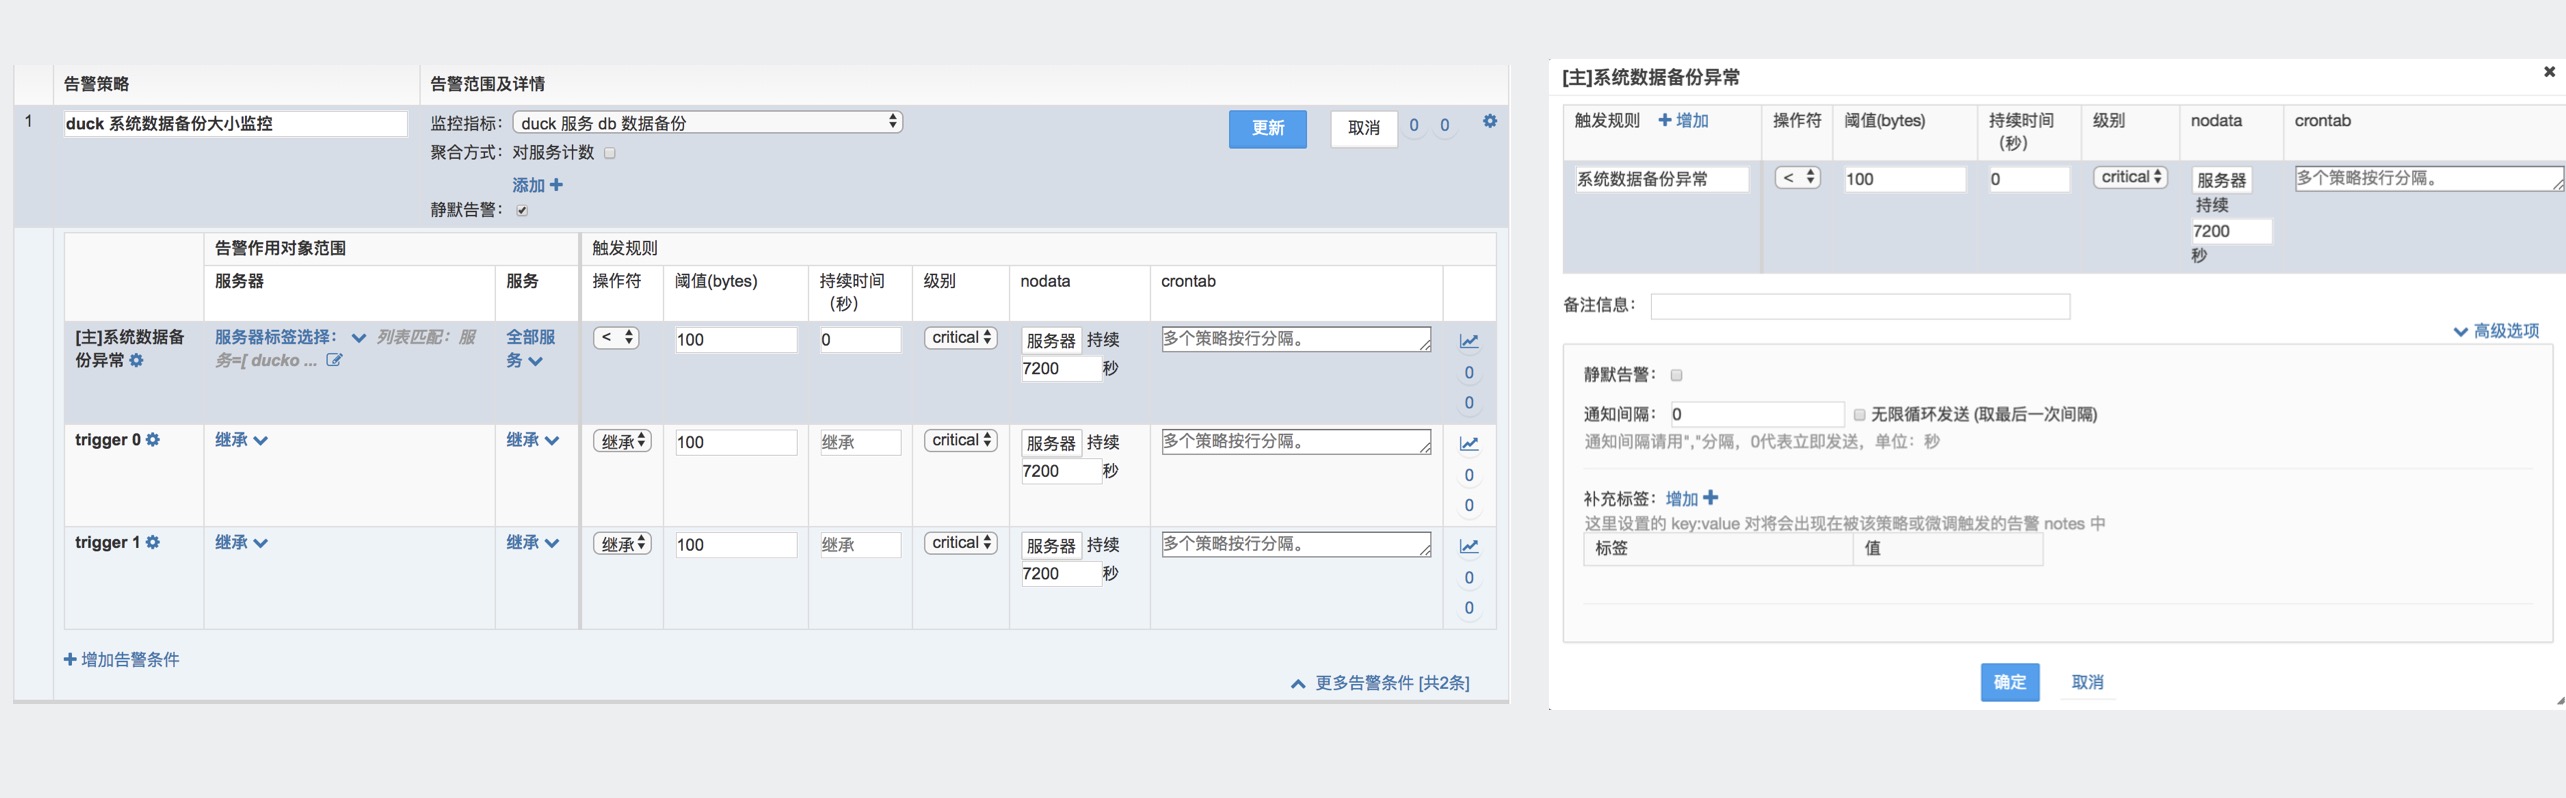
Task: Click the blue 更新 button
Action: pos(1267,128)
